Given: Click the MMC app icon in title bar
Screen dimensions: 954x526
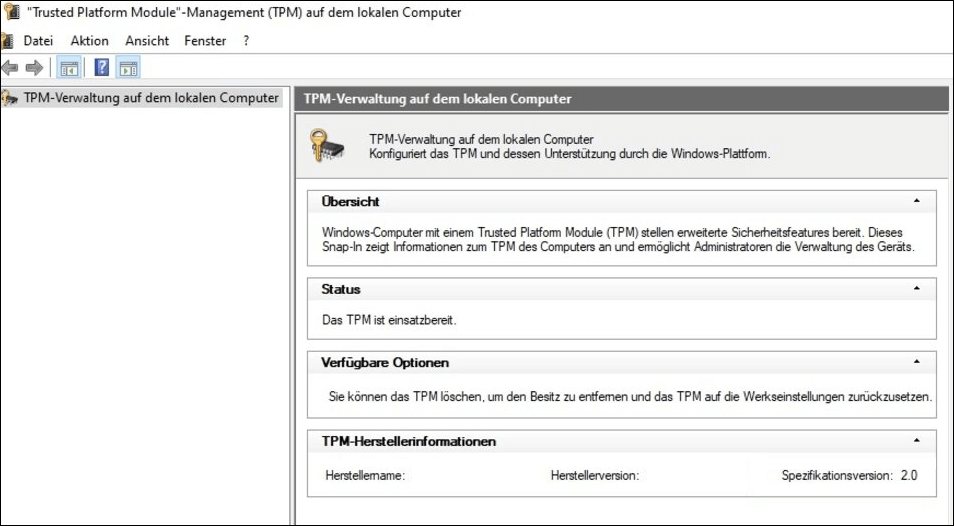Looking at the screenshot, I should click(10, 12).
